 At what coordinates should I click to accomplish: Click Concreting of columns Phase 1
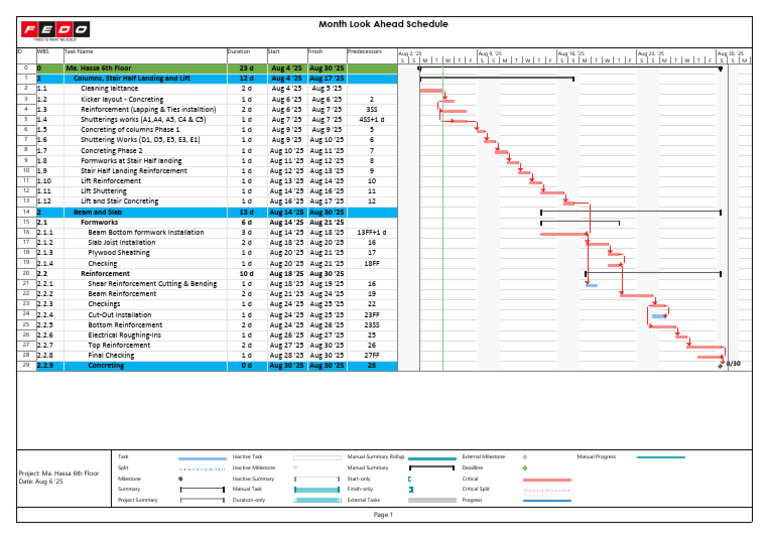click(x=130, y=130)
